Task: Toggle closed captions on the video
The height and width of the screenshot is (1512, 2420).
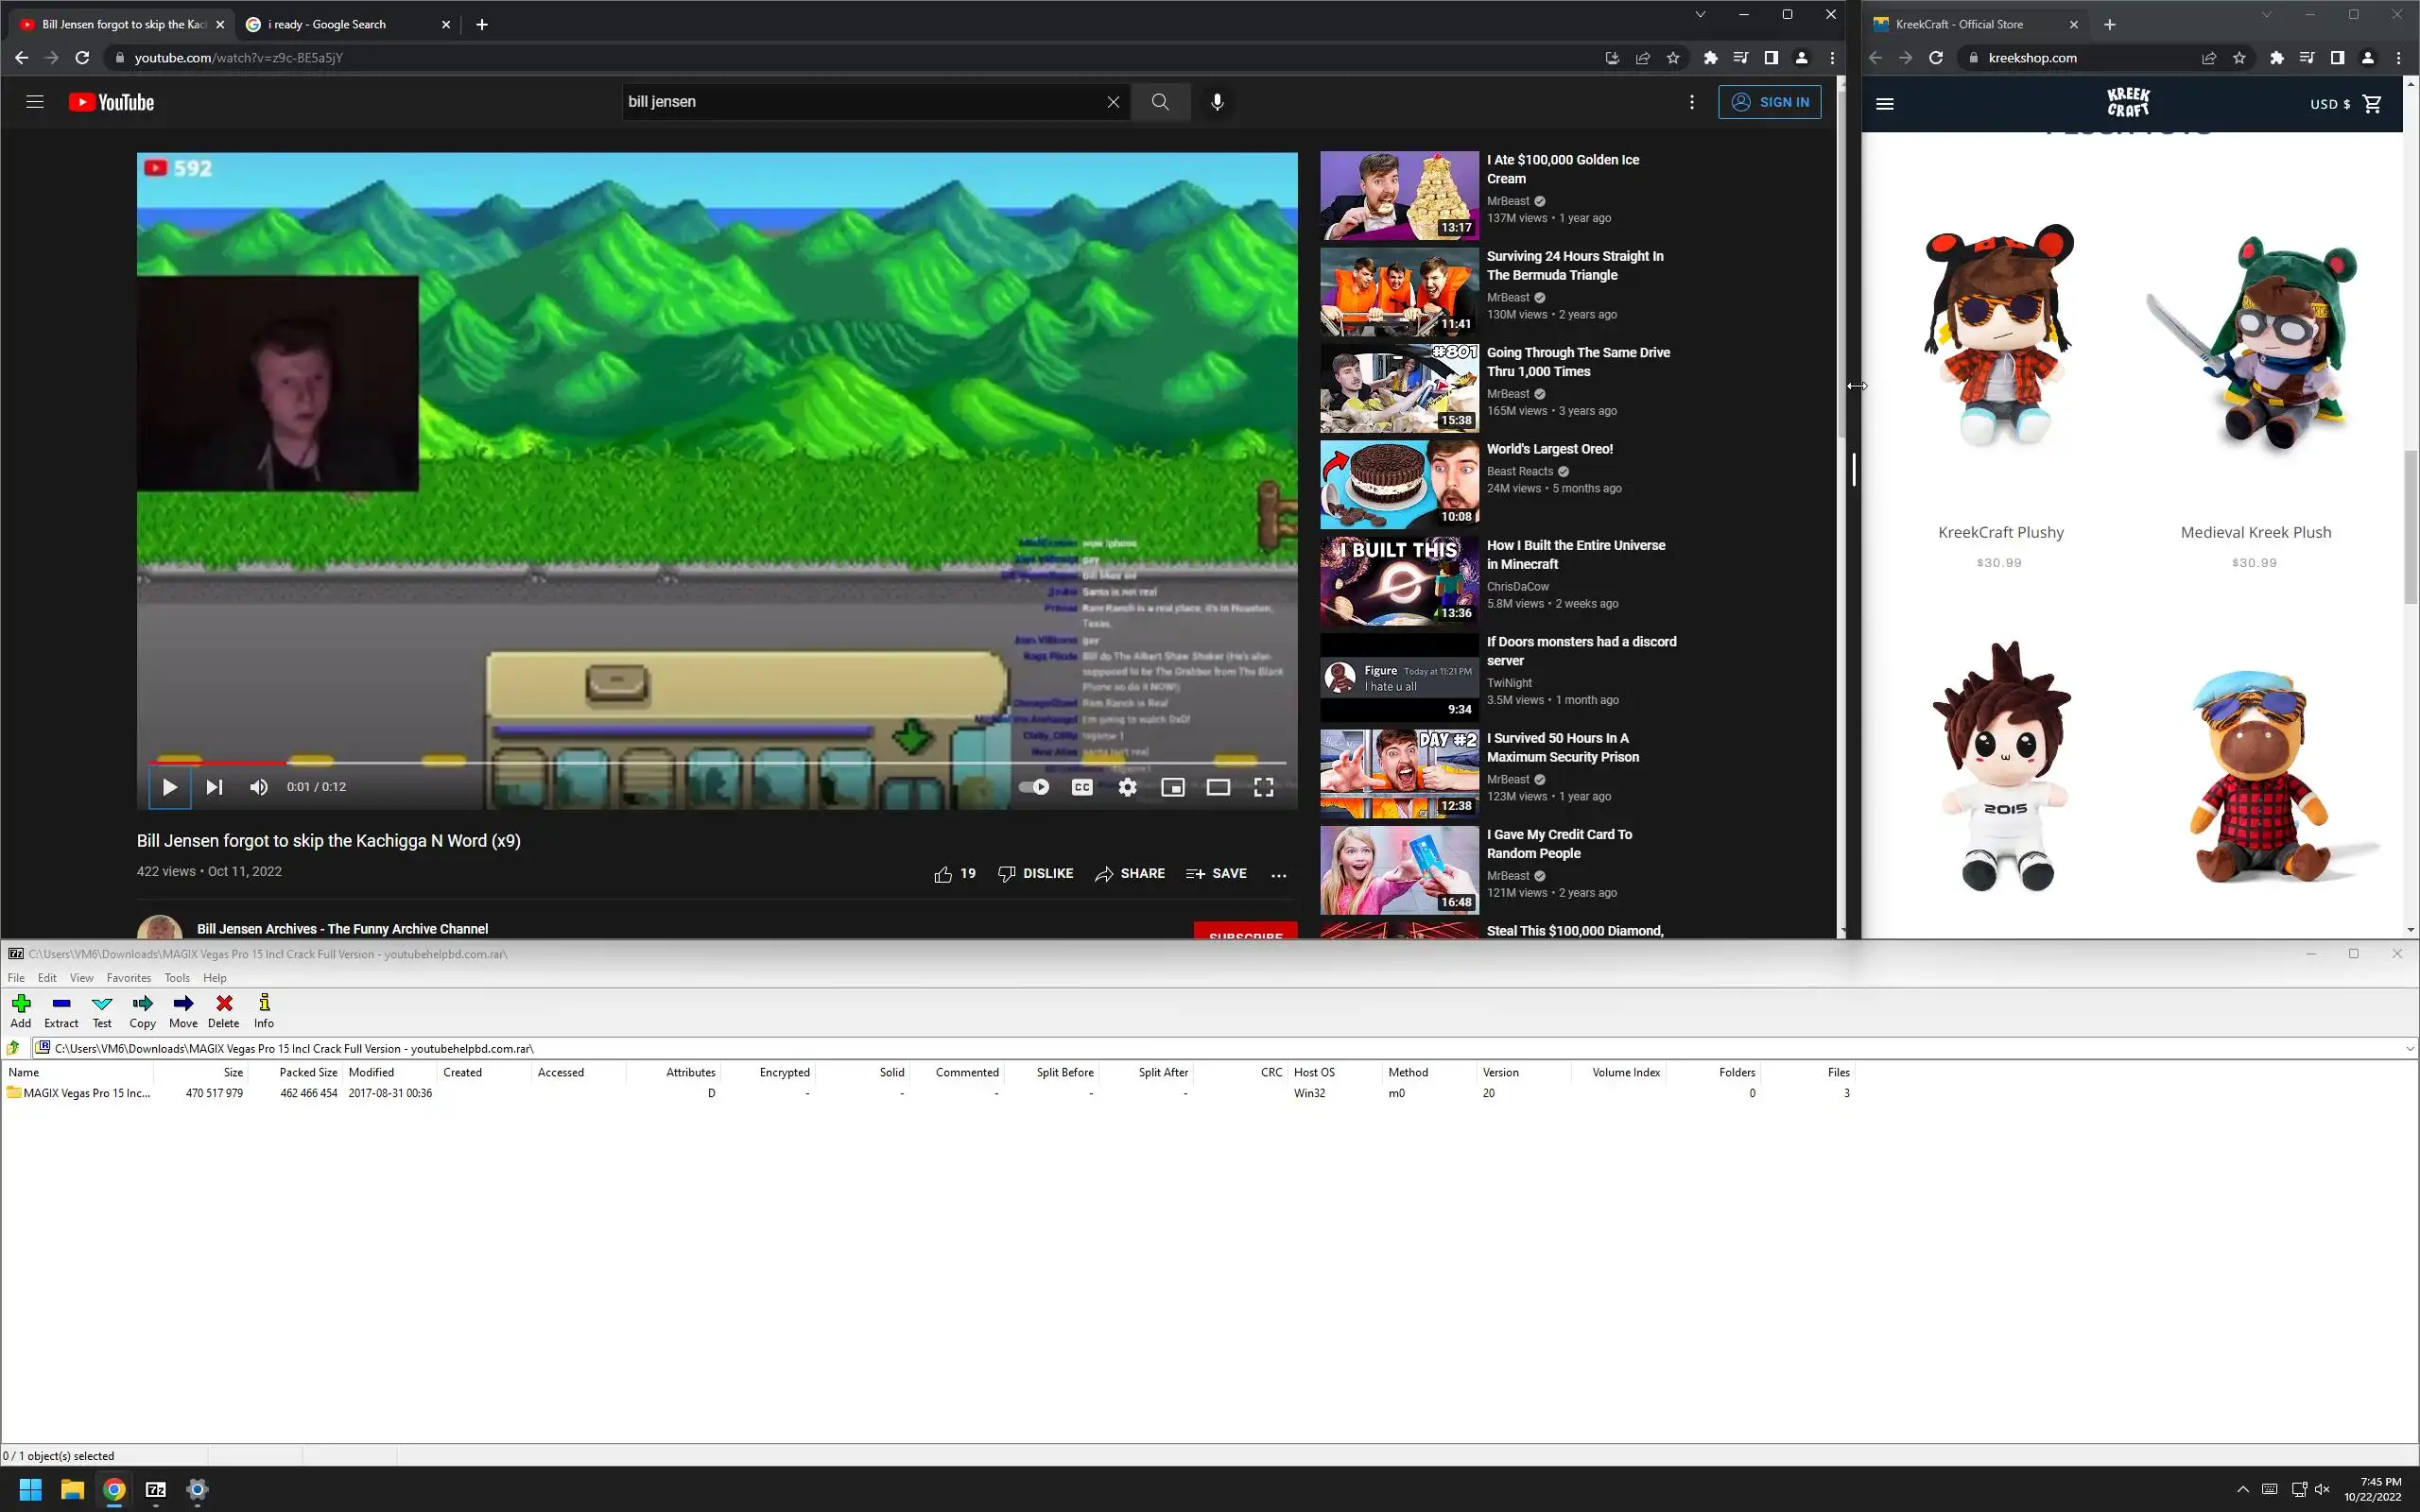Action: click(x=1082, y=787)
